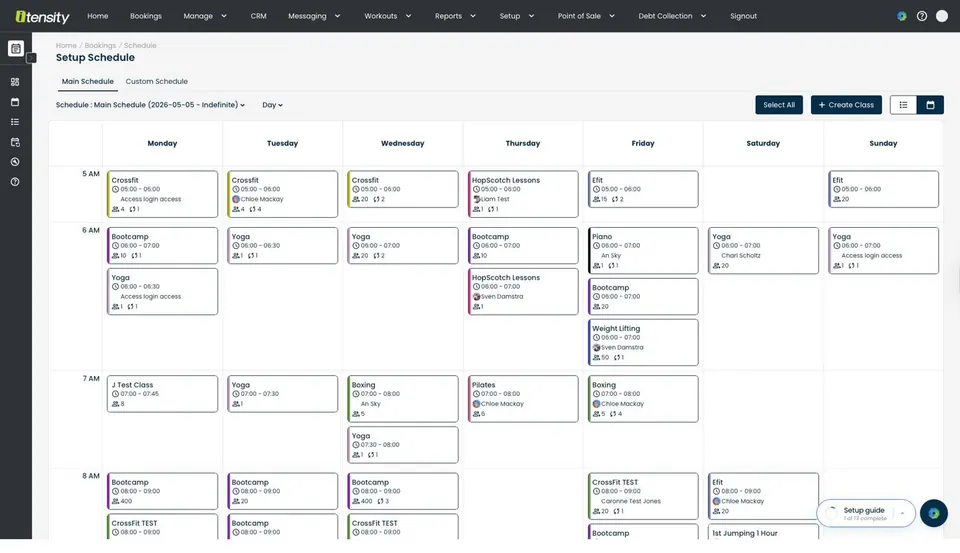Screen dimensions: 960x553
Task: Open the Workouts dropdown
Action: click(x=388, y=17)
